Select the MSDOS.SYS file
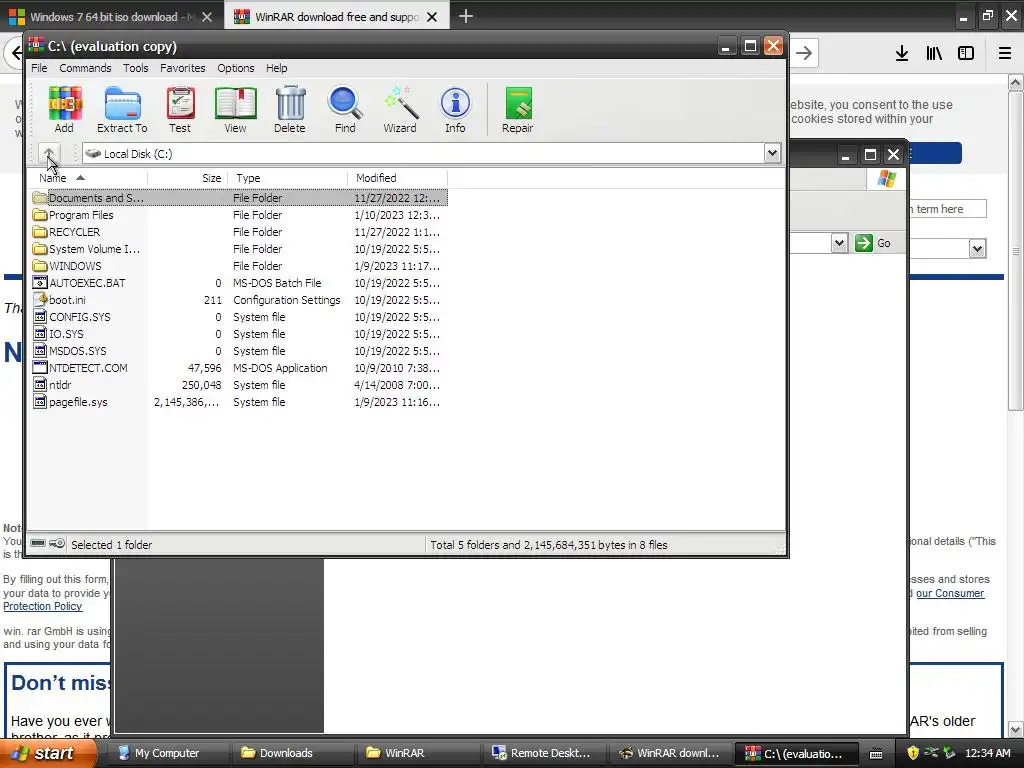This screenshot has height=768, width=1024. click(239, 351)
